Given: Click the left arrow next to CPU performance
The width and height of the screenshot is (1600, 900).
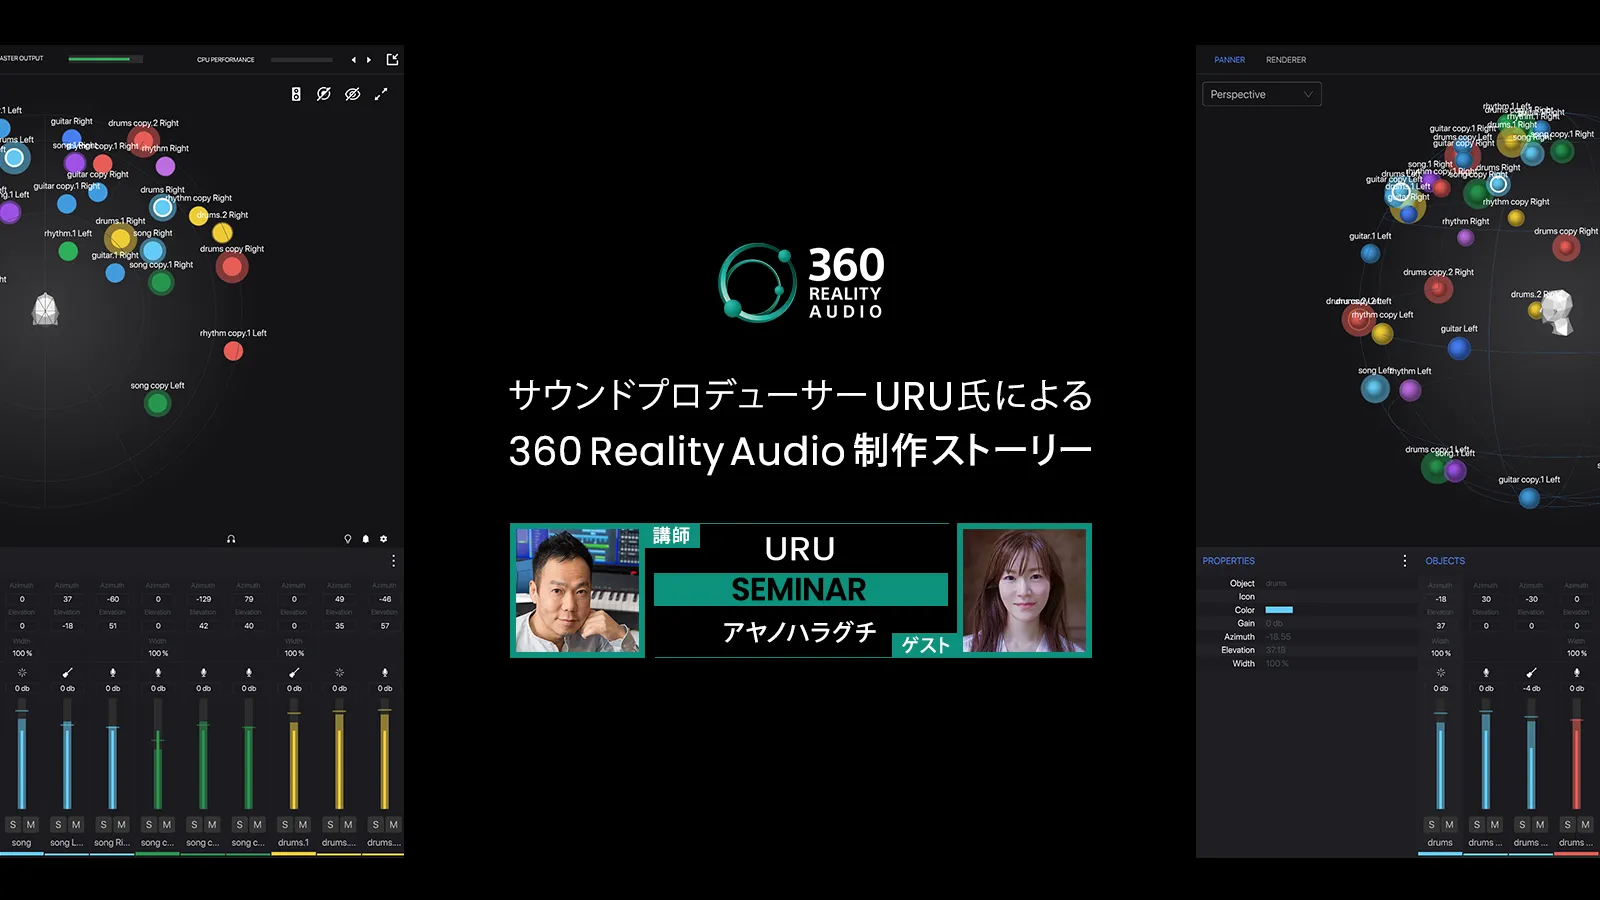Looking at the screenshot, I should [353, 60].
